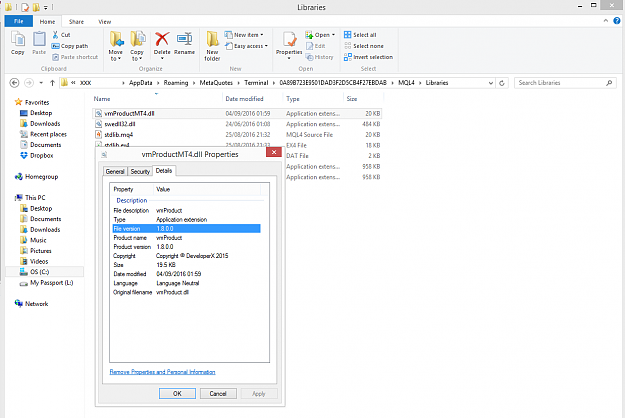
Task: Open Pictures under This PC
Action: [x=36, y=251]
